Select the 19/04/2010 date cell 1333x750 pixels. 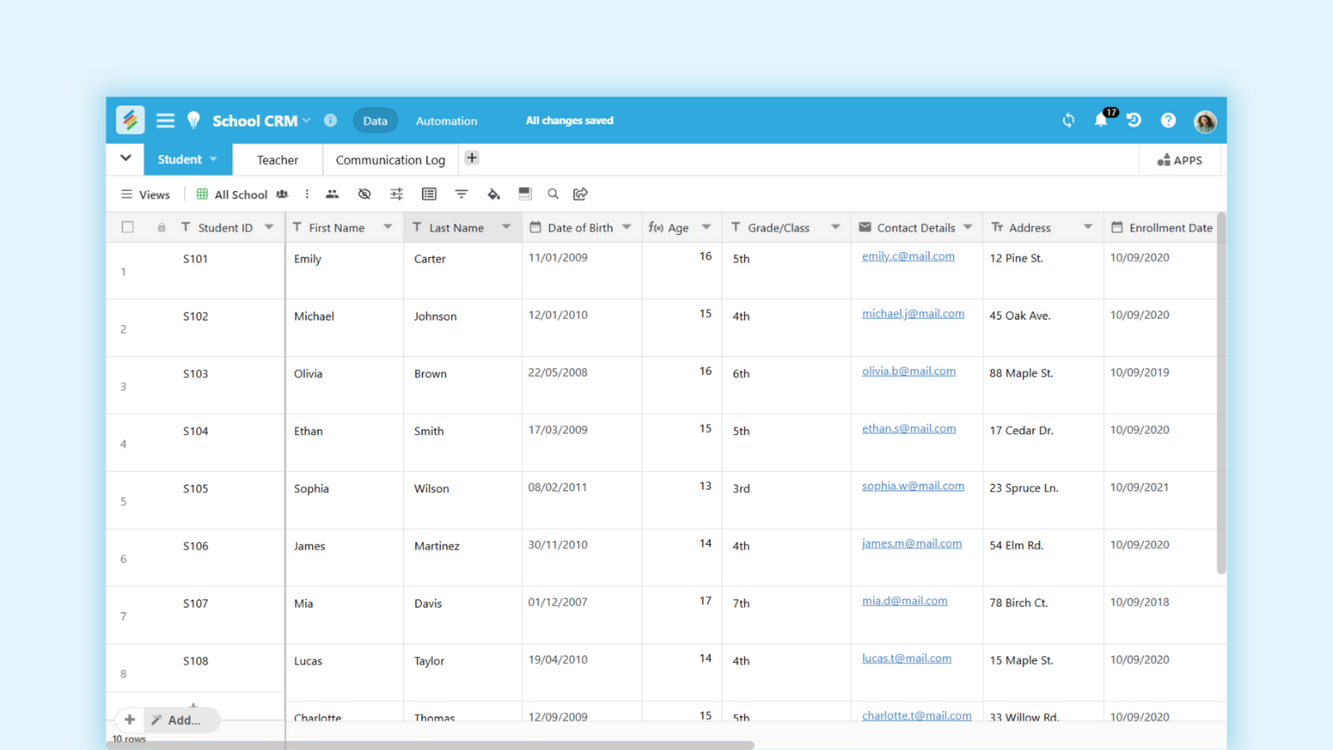coord(582,673)
